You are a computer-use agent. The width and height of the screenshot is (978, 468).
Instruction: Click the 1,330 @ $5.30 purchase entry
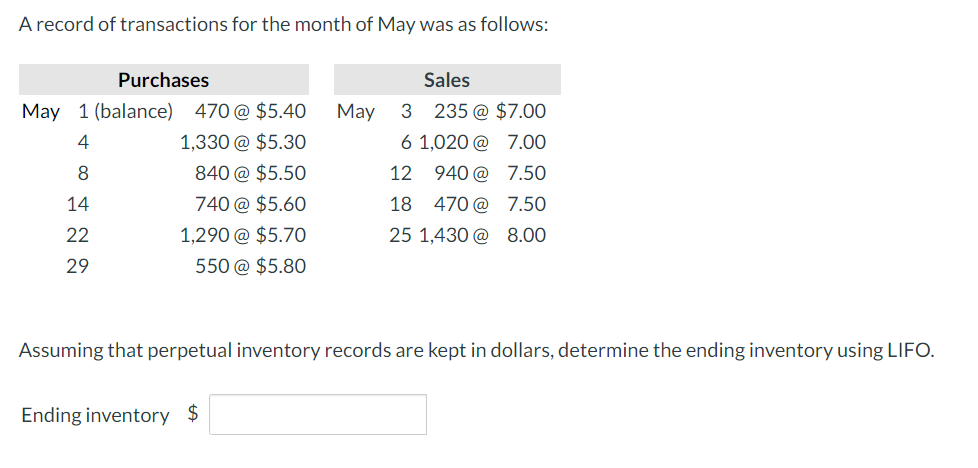pos(242,142)
